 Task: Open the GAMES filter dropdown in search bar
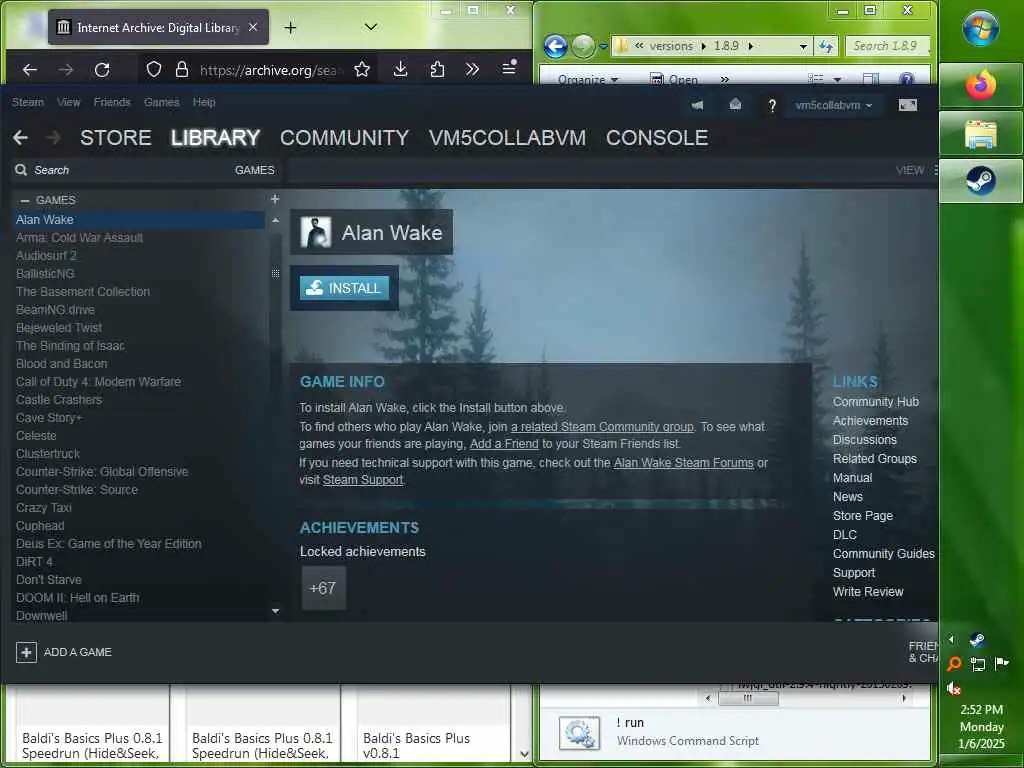point(255,170)
